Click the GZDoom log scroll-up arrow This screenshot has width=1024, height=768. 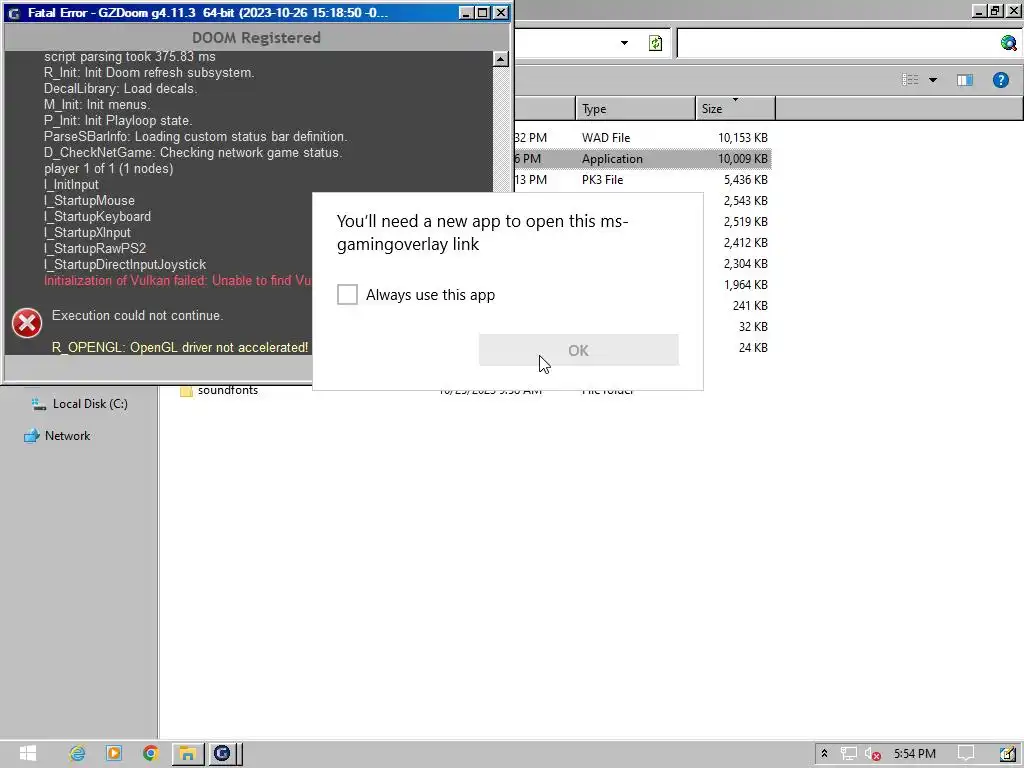coord(500,59)
